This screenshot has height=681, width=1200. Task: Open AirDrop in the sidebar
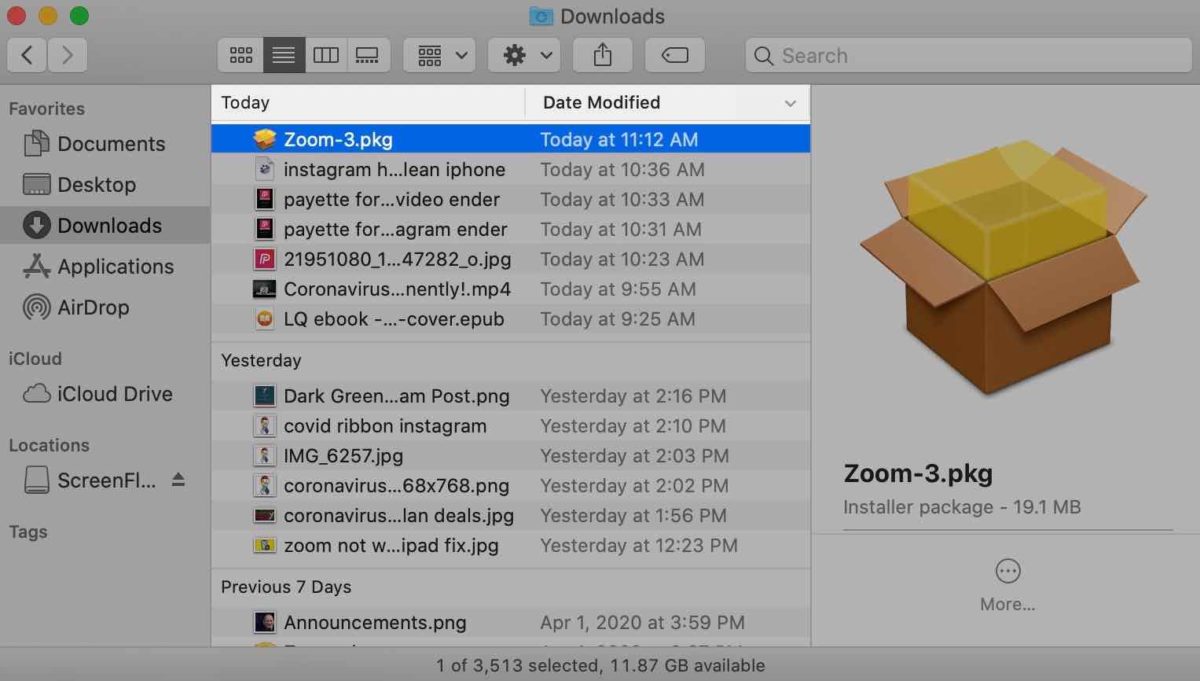pyautogui.click(x=105, y=308)
